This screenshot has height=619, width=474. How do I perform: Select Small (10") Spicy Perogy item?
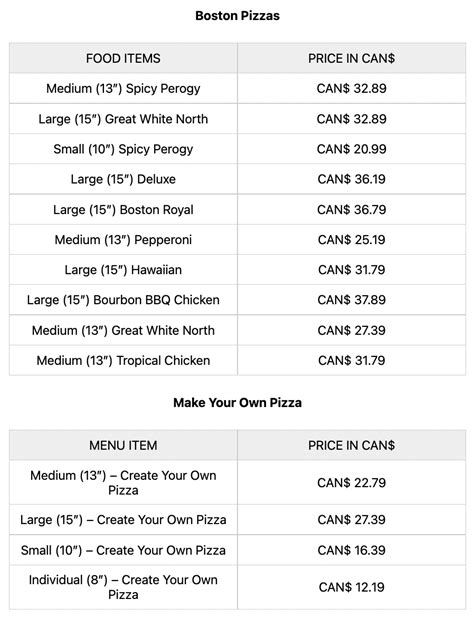(123, 149)
